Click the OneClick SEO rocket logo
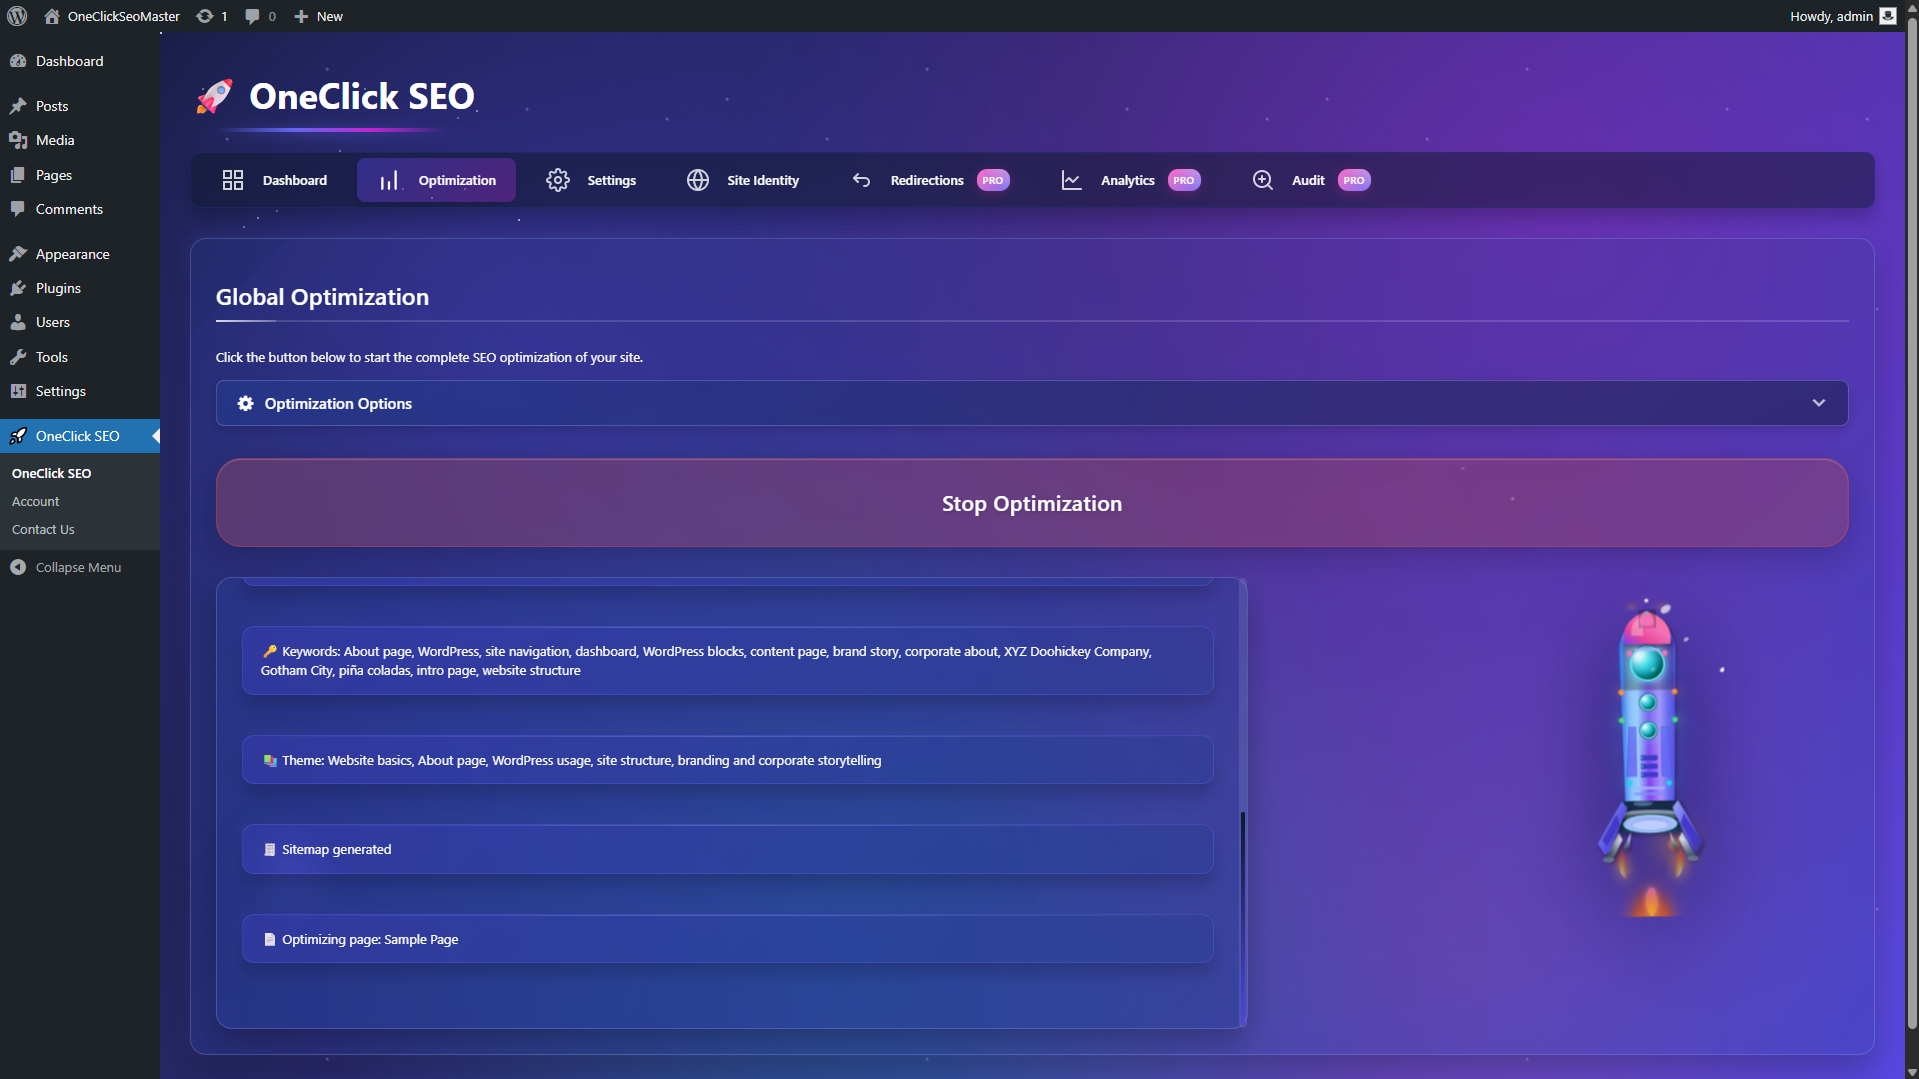 click(x=214, y=97)
